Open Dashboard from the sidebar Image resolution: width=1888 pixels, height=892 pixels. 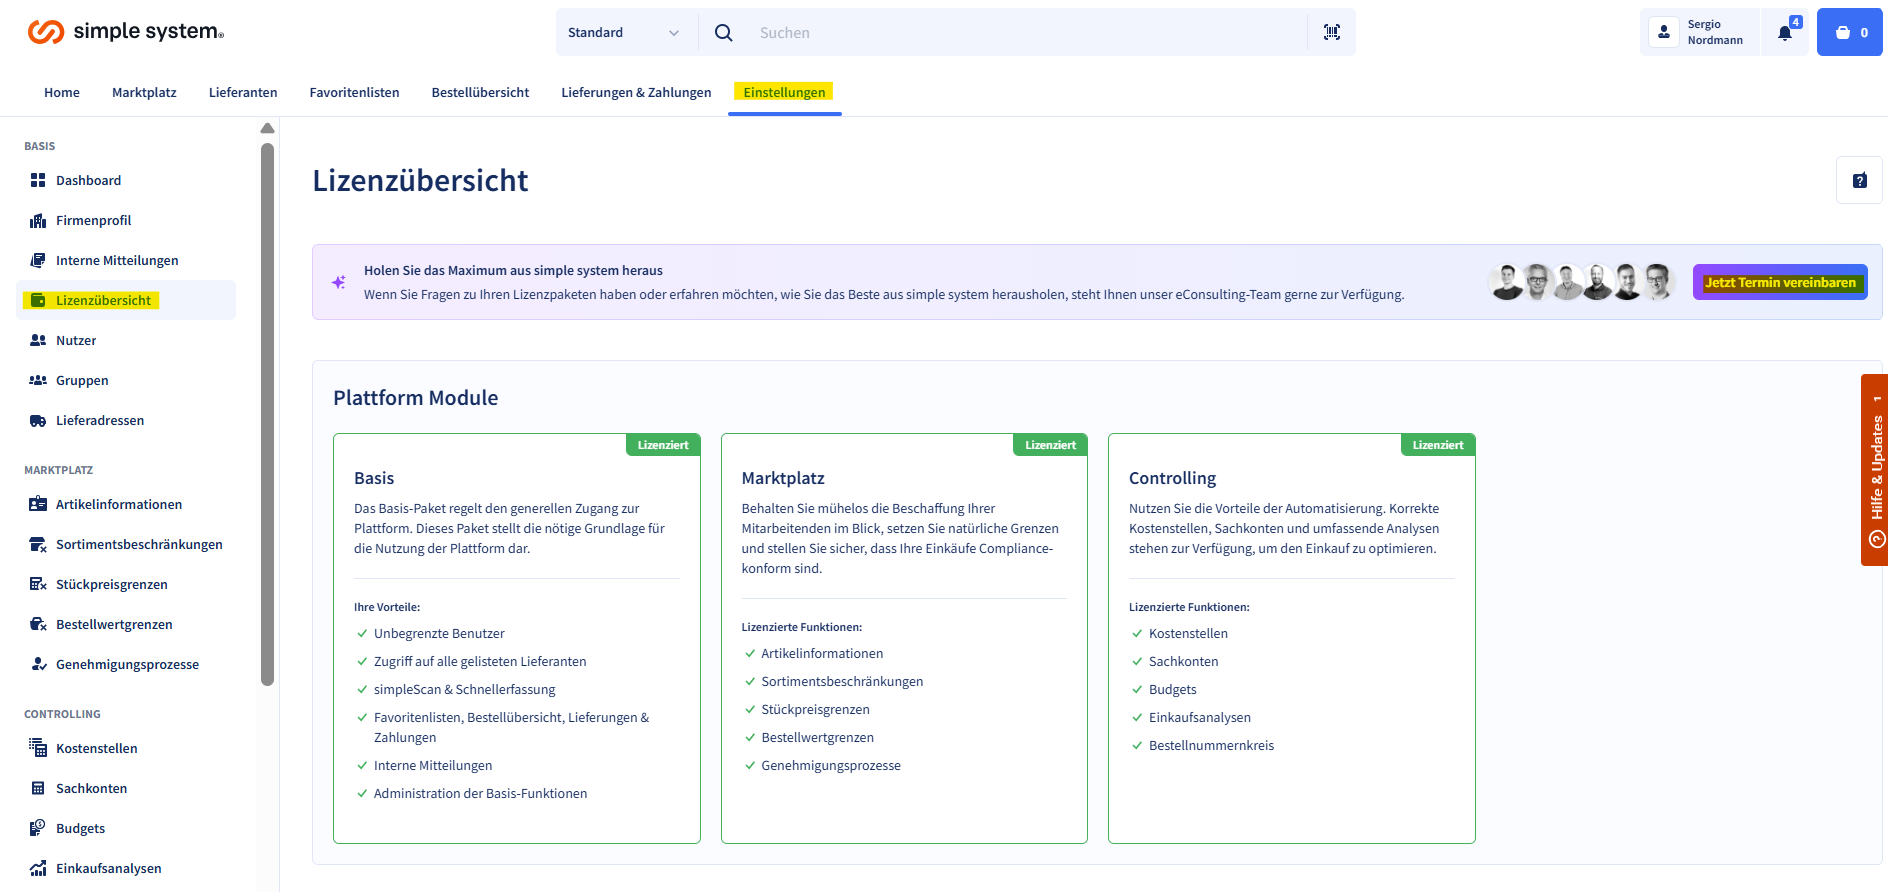pos(88,180)
